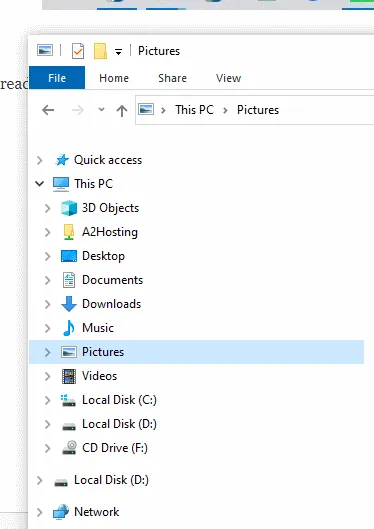The height and width of the screenshot is (529, 374).
Task: Click the A2Hosting network folder icon
Action: tap(69, 232)
